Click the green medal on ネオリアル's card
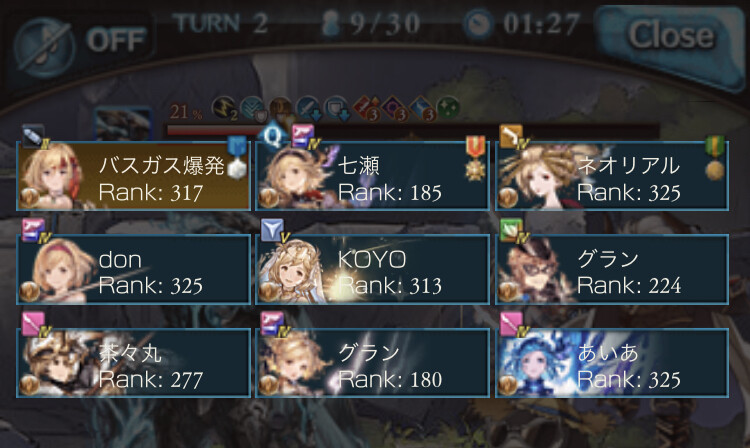This screenshot has width=750, height=448. click(715, 158)
